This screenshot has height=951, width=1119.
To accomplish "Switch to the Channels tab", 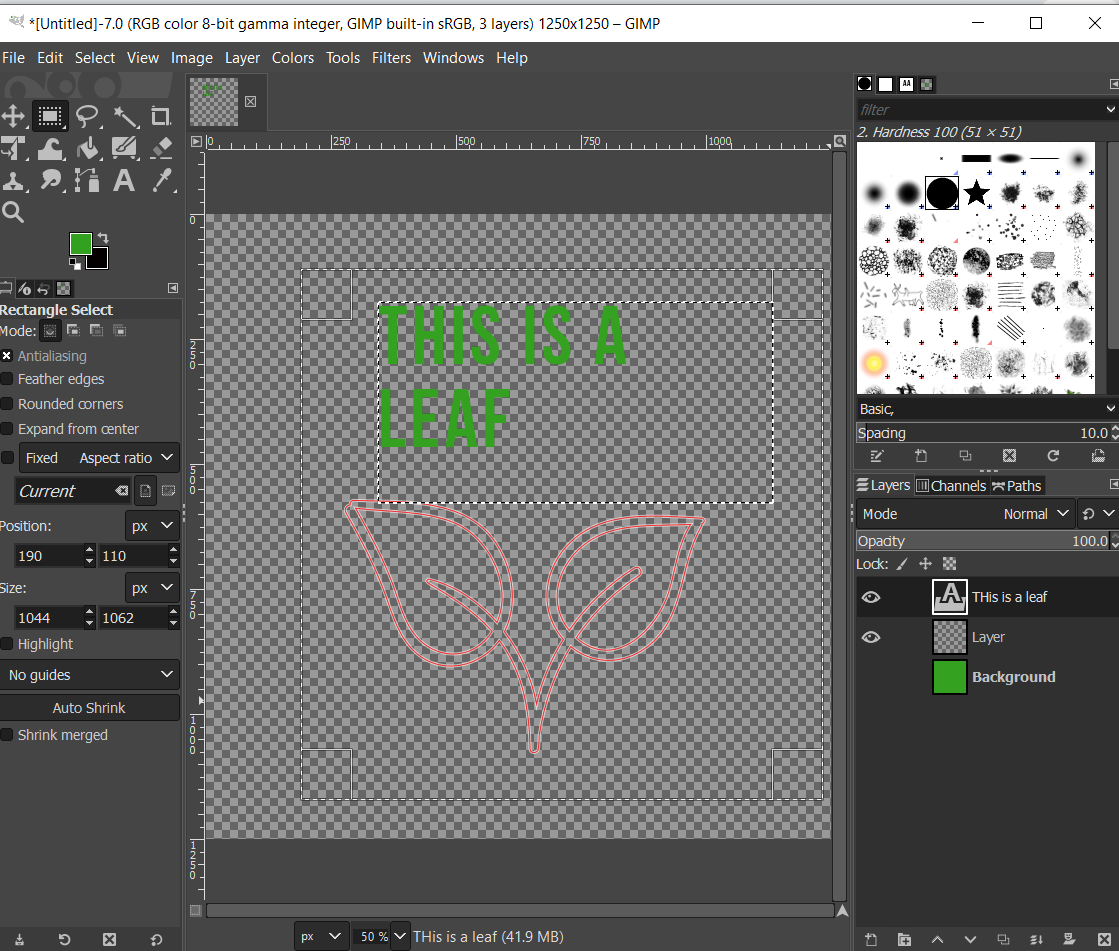I will pos(950,486).
